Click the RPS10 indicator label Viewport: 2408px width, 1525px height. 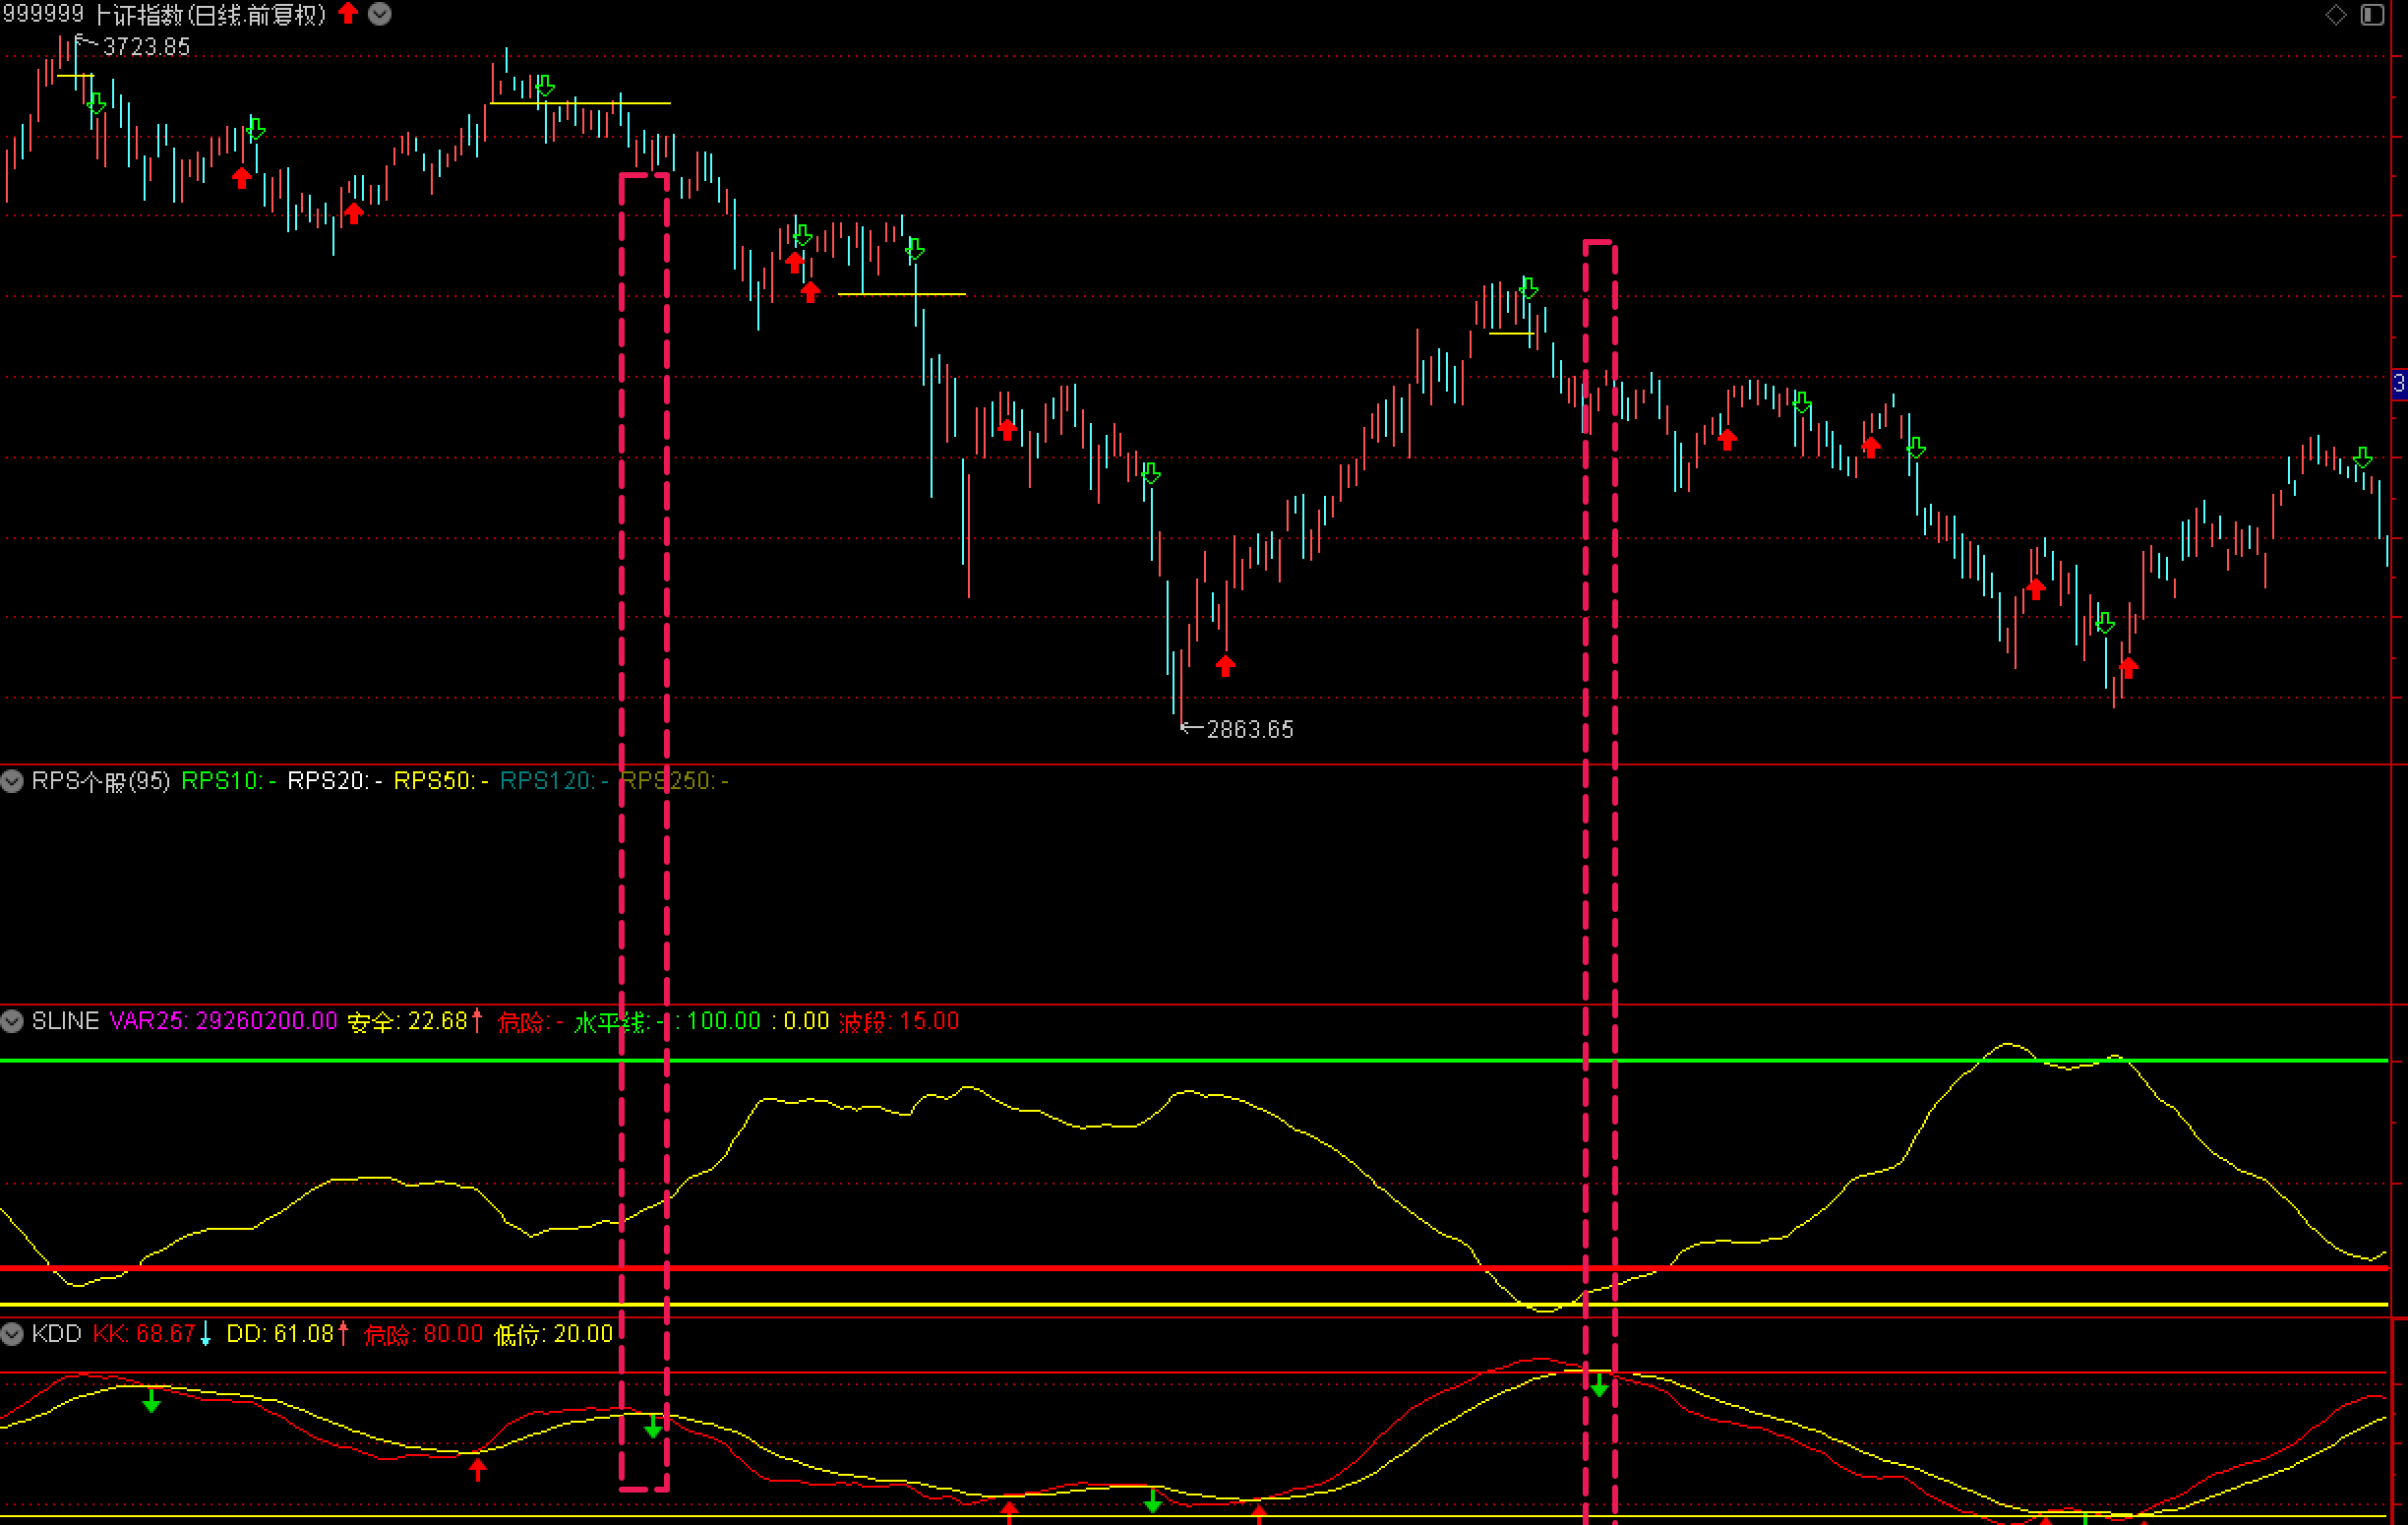click(221, 781)
